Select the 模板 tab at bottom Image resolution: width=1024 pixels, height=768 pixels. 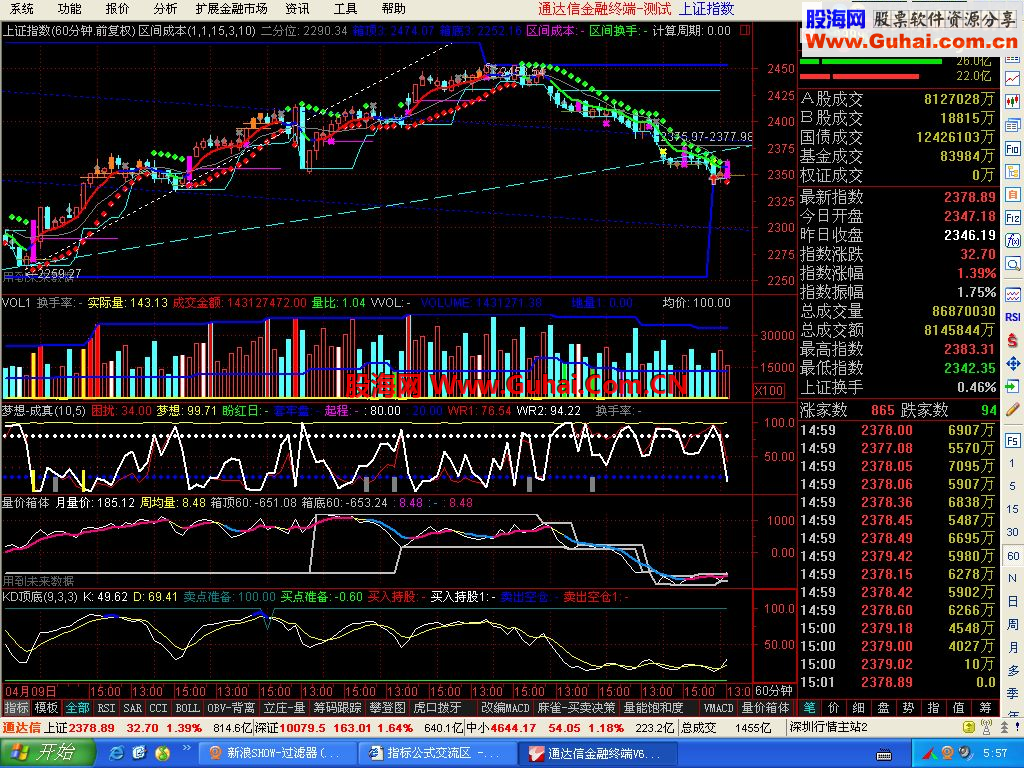[x=46, y=708]
